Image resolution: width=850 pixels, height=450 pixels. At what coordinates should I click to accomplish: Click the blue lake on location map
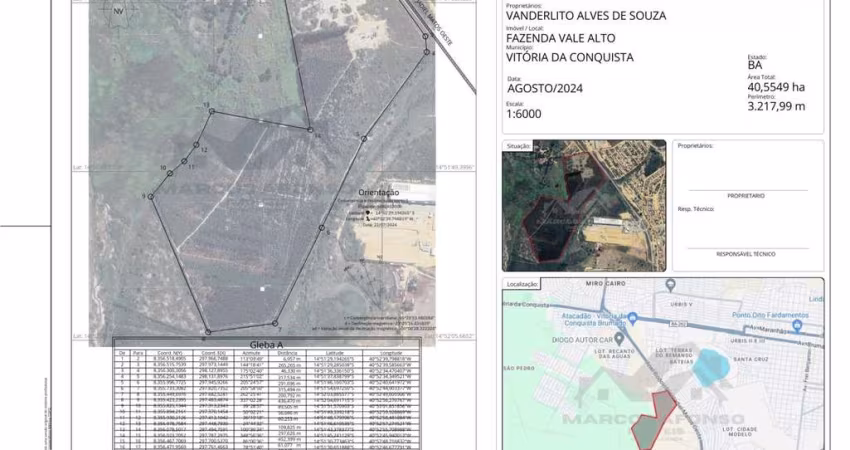click(x=711, y=368)
